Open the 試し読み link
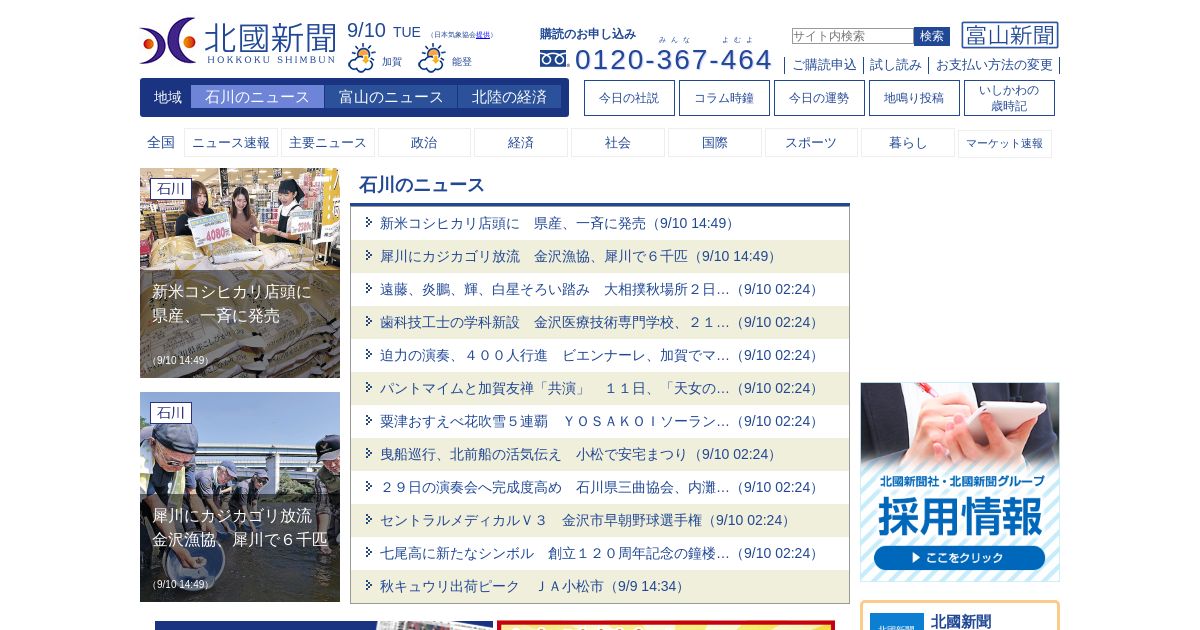 (896, 65)
